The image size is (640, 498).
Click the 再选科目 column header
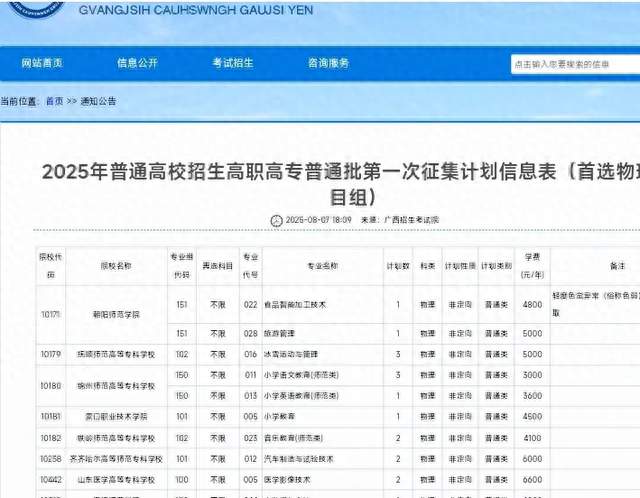tap(218, 266)
